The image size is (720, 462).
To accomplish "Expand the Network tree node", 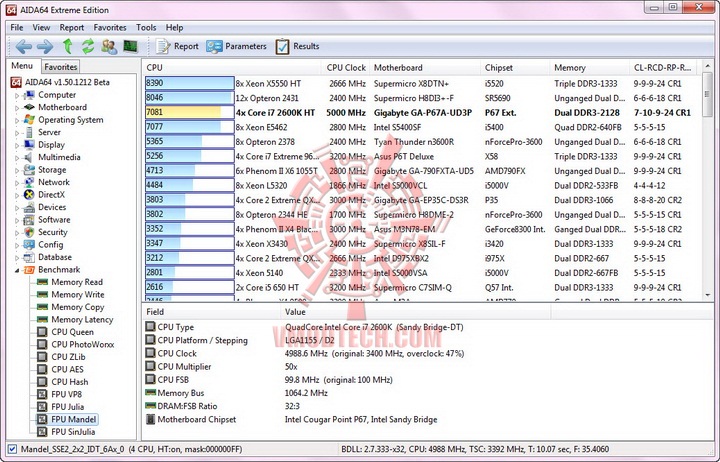I will click(17, 183).
